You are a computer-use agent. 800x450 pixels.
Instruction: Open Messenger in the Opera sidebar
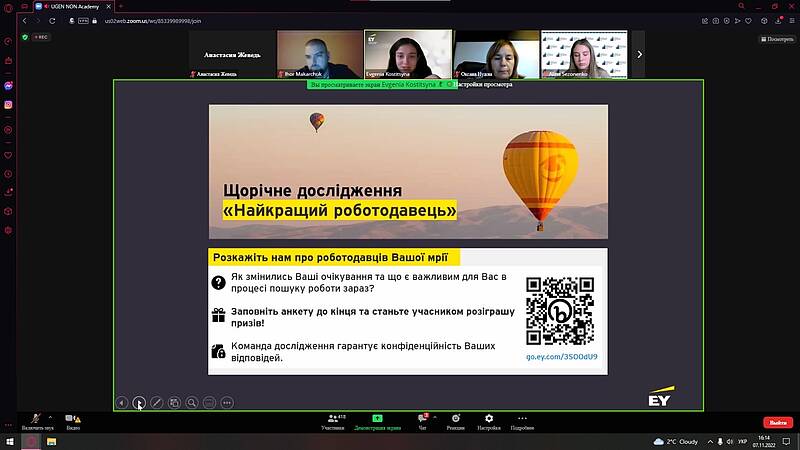tap(8, 86)
